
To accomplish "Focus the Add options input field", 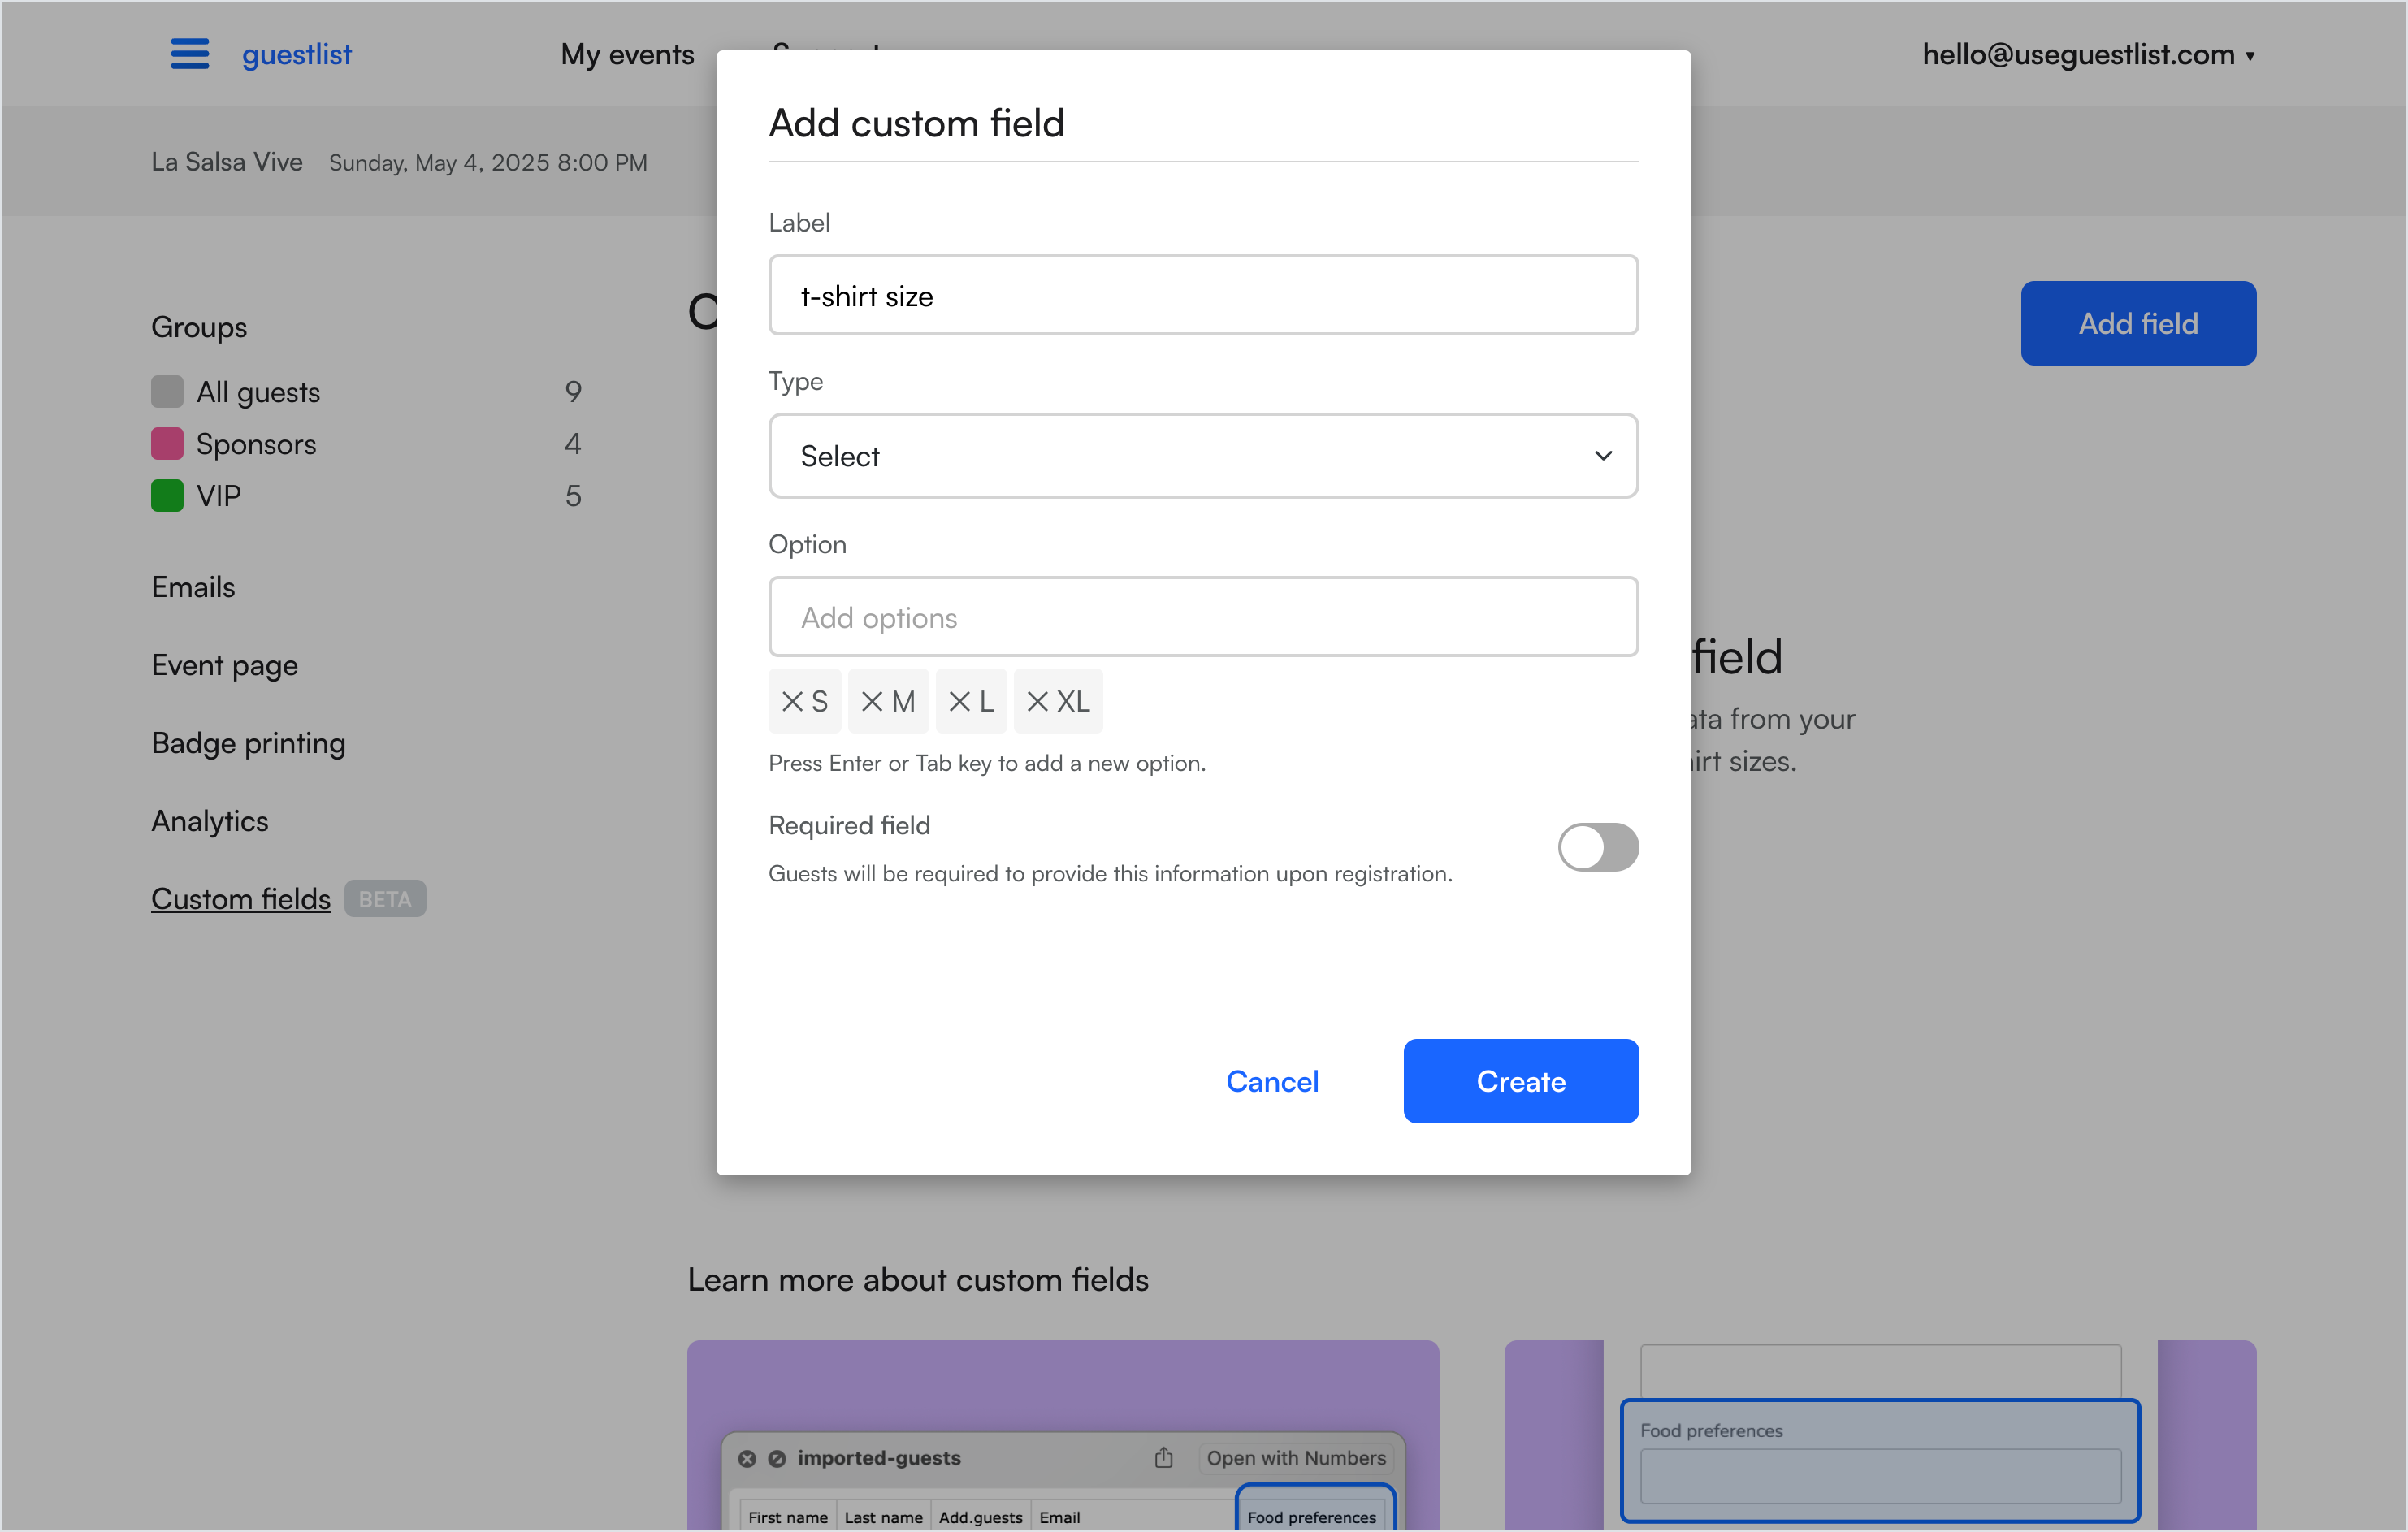I will [1202, 617].
